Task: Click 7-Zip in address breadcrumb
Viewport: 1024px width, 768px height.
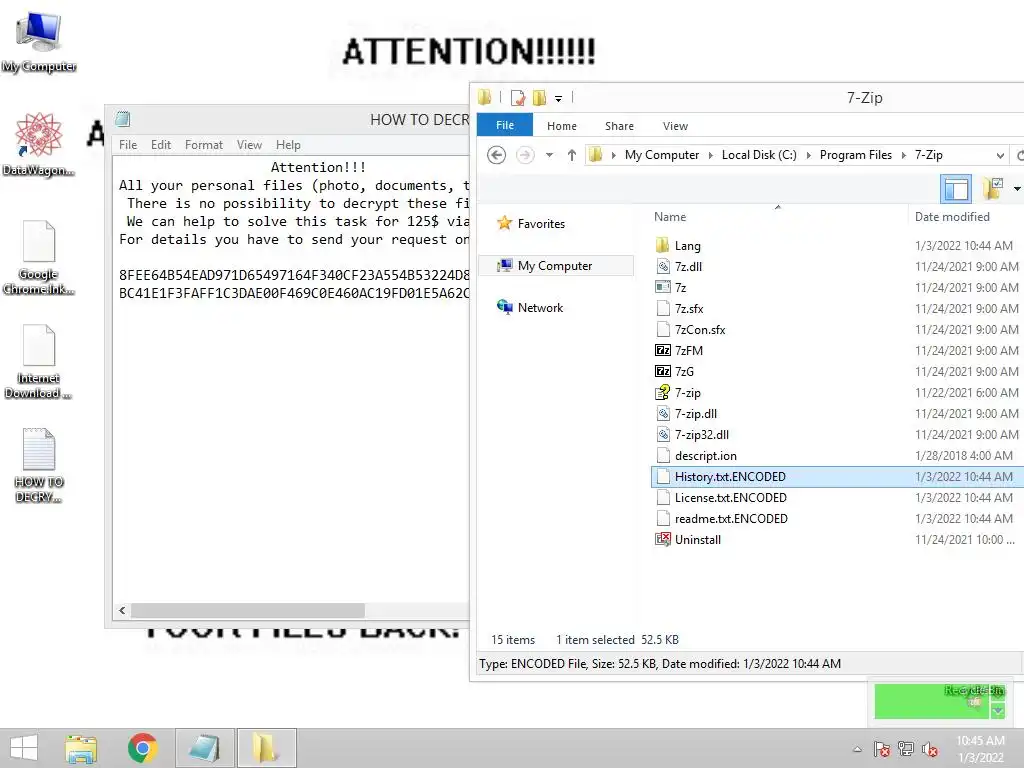Action: [x=928, y=155]
